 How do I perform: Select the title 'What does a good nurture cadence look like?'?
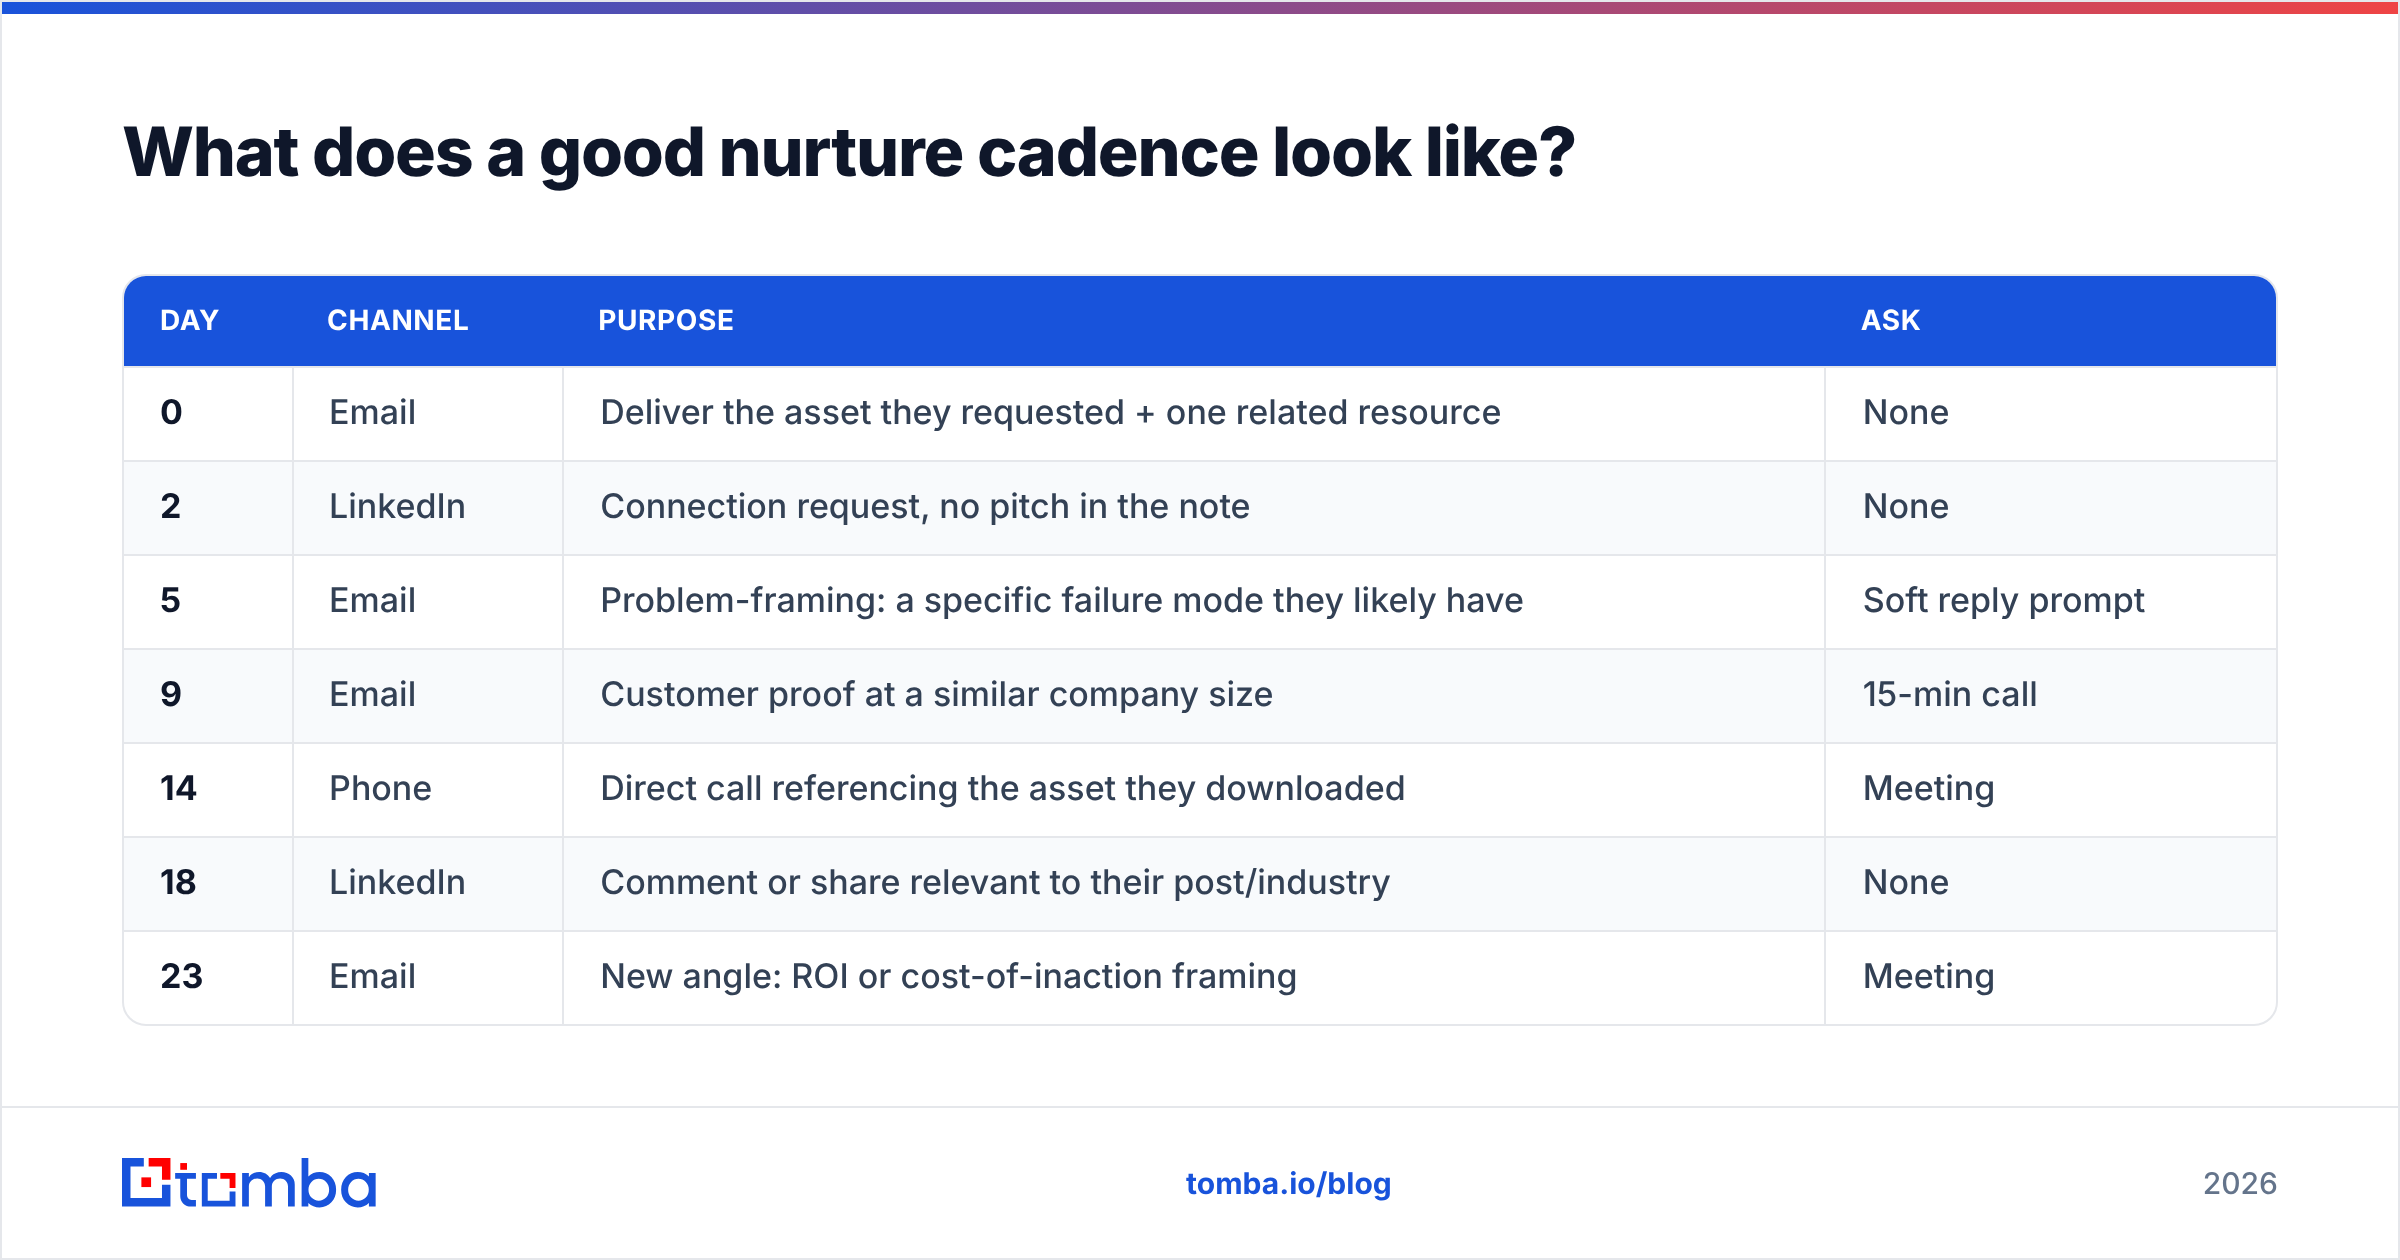[849, 153]
